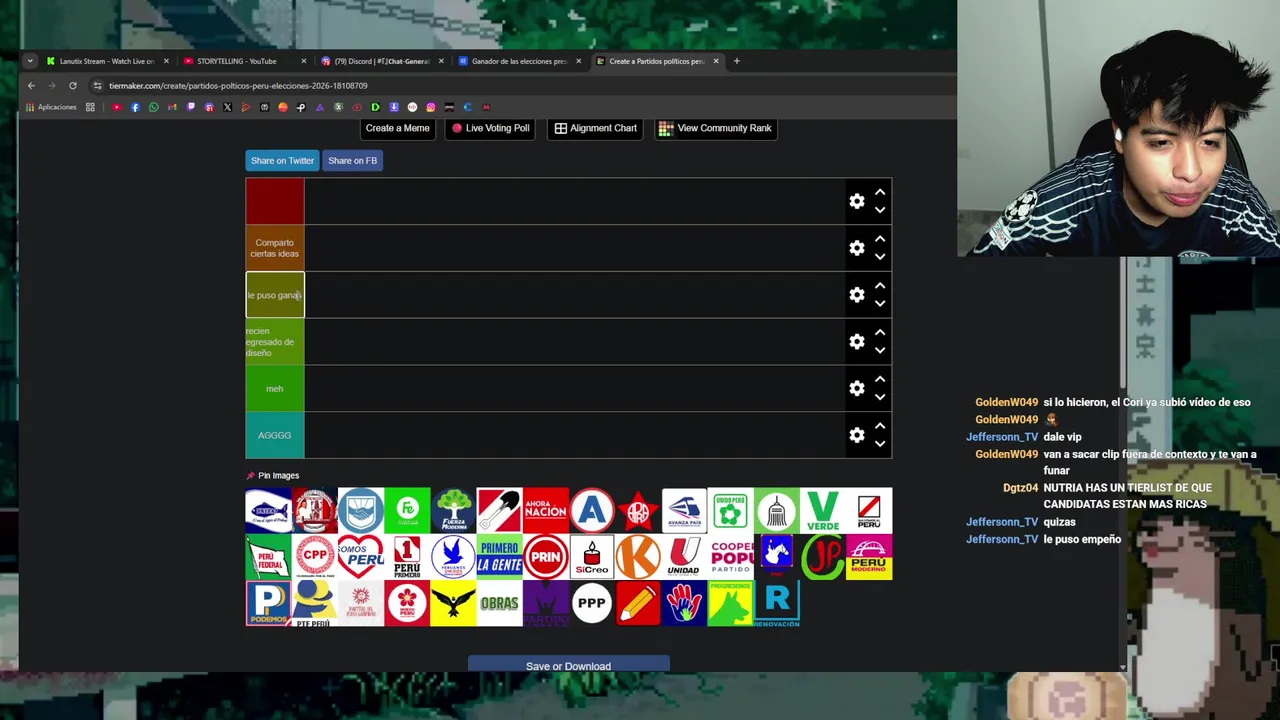Select the Podemos P logo
1280x720 pixels.
[x=268, y=604]
